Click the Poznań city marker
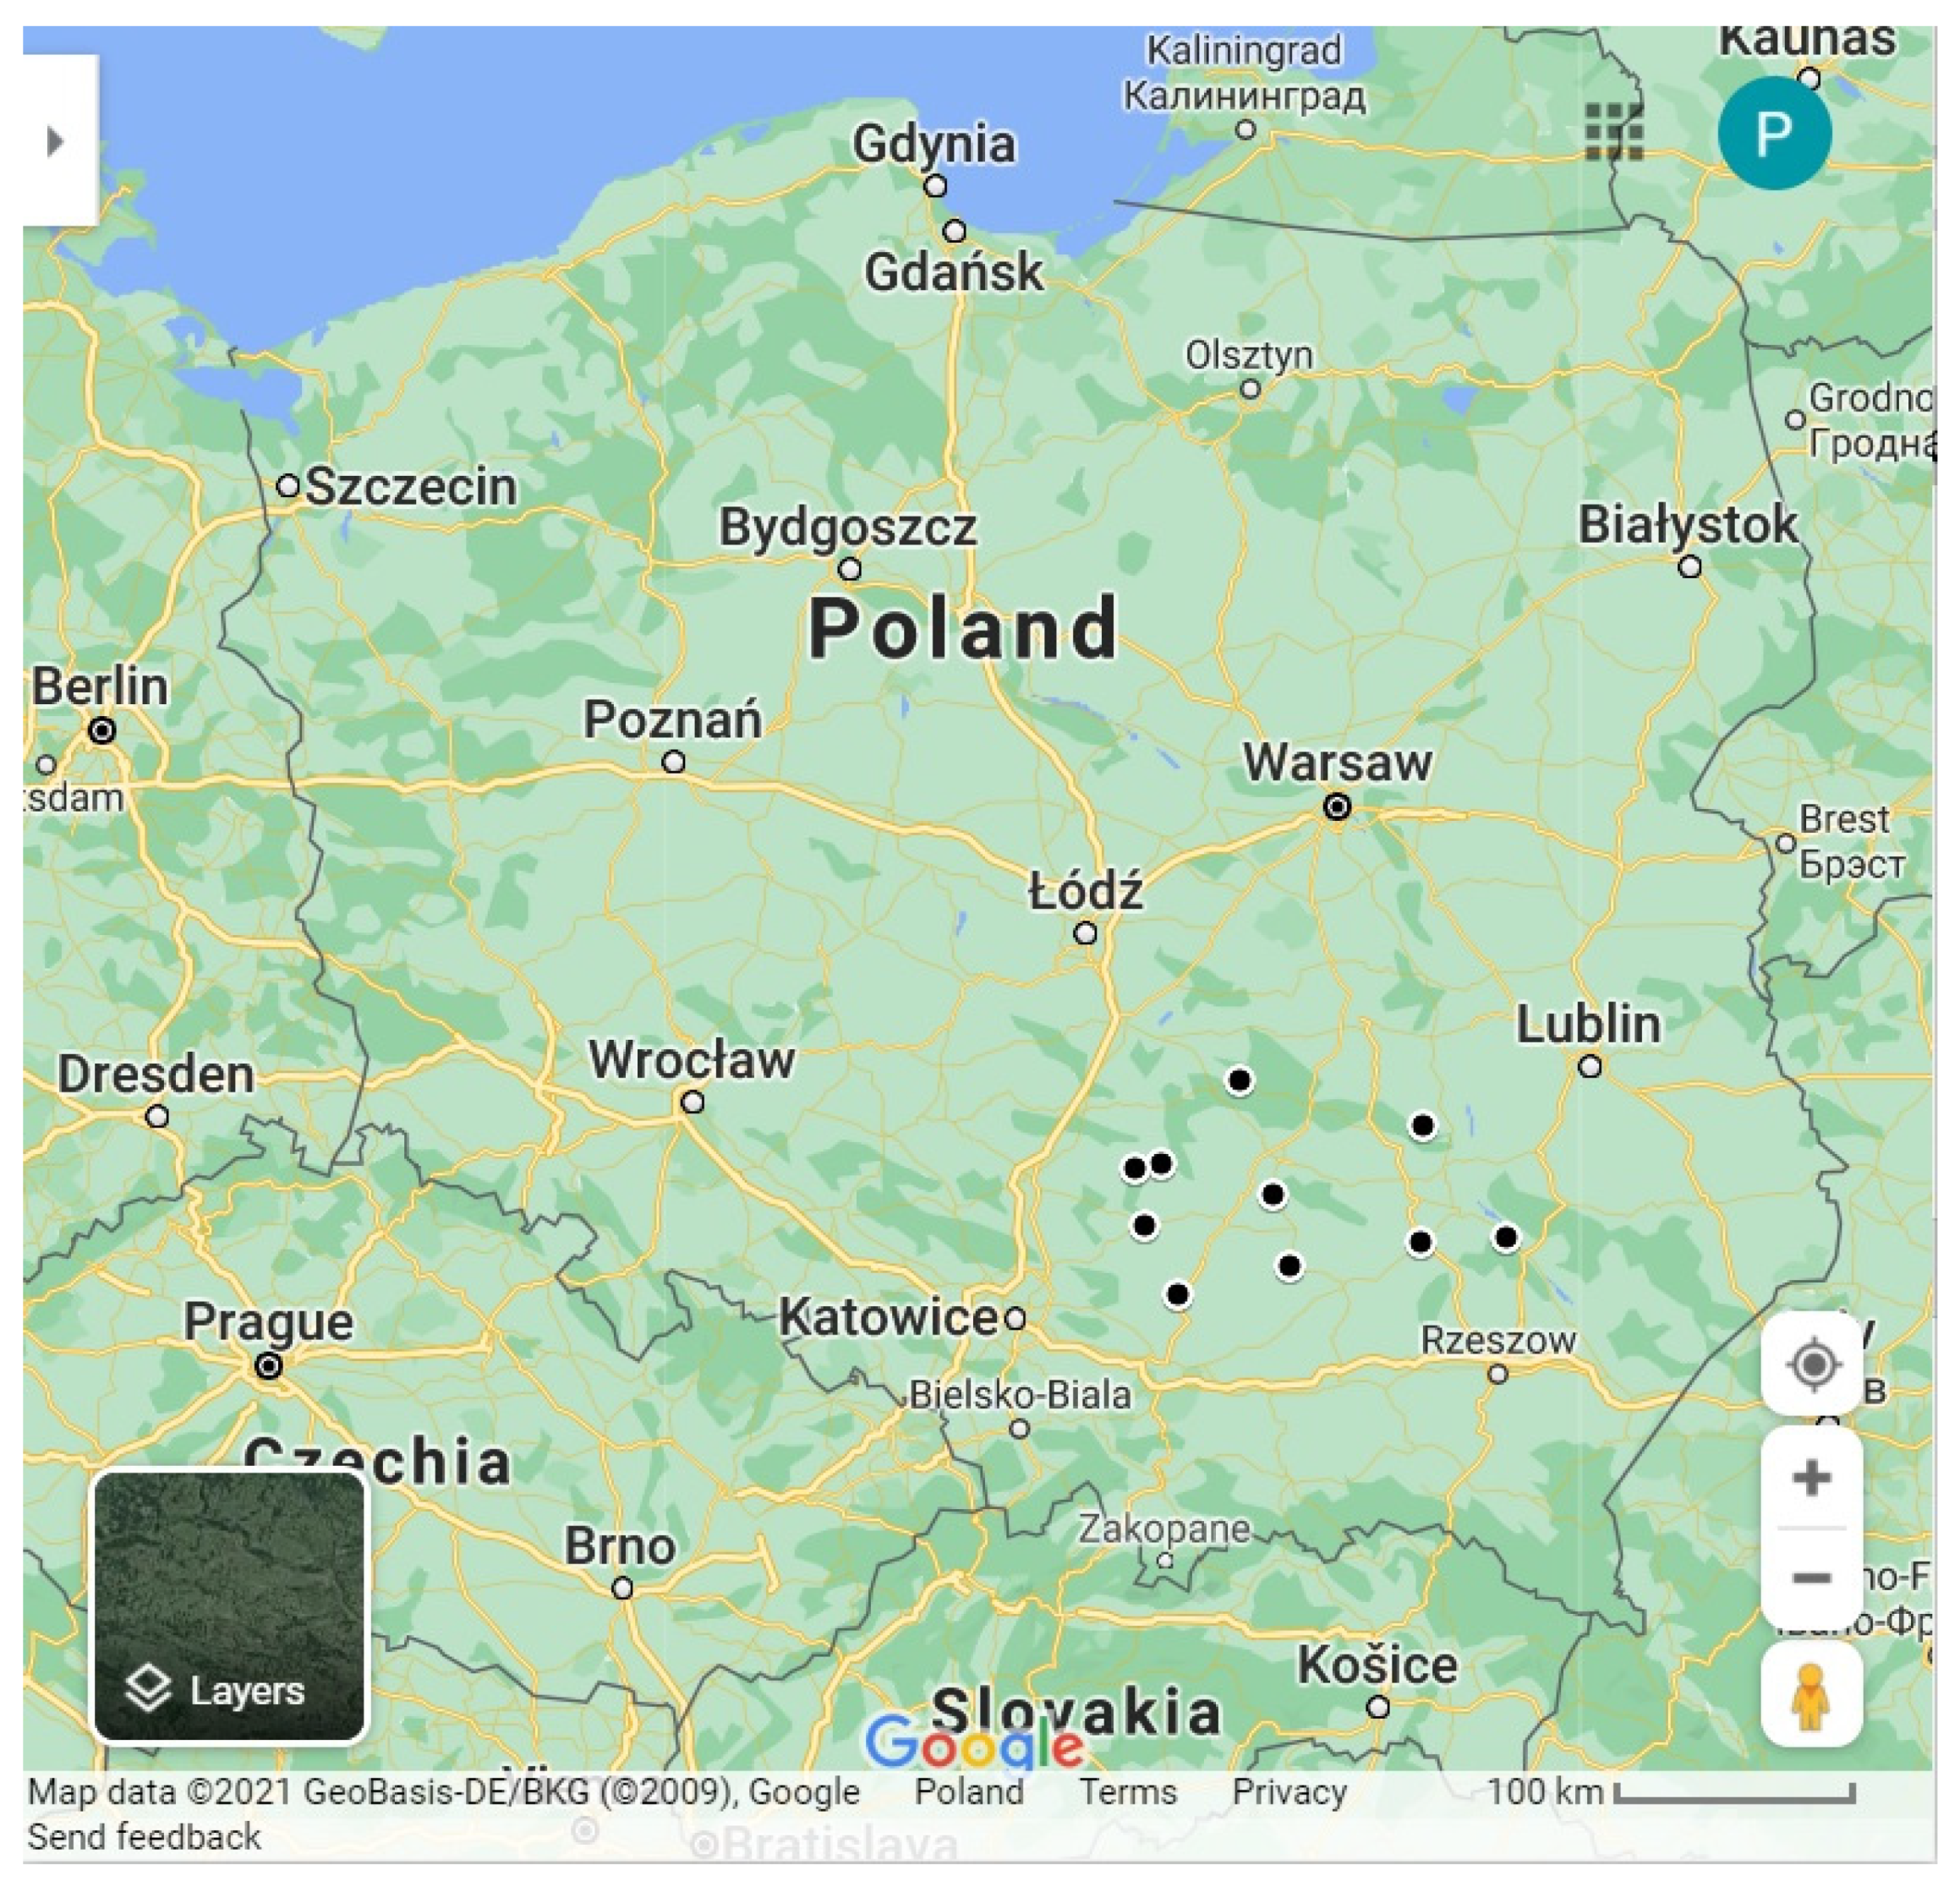This screenshot has width=1960, height=1892. [x=674, y=762]
